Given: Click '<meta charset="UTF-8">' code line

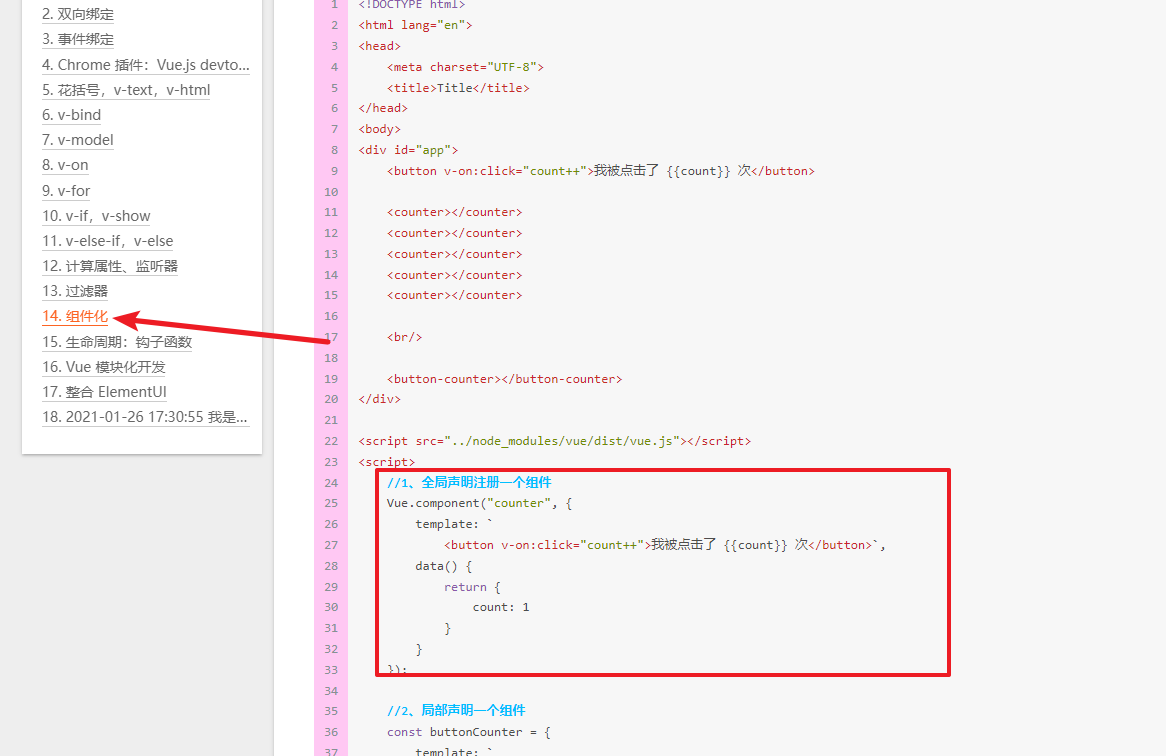Looking at the screenshot, I should [466, 67].
